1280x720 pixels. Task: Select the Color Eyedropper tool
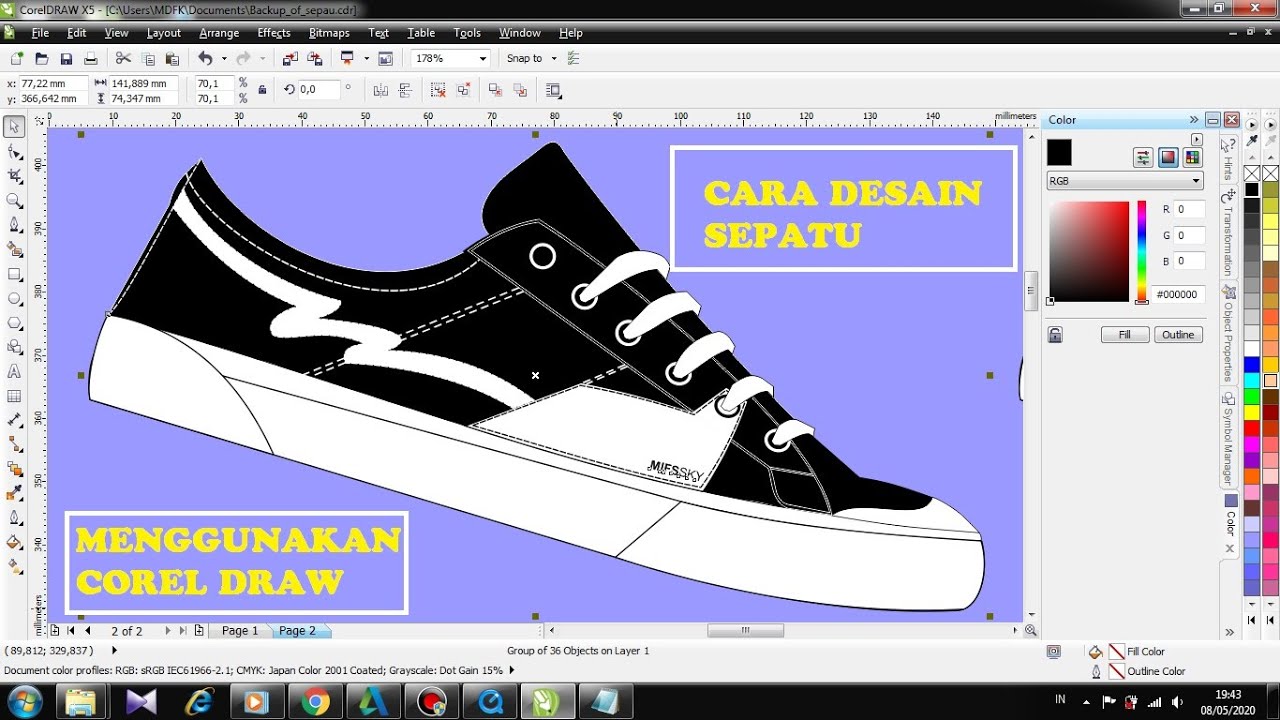click(x=14, y=493)
